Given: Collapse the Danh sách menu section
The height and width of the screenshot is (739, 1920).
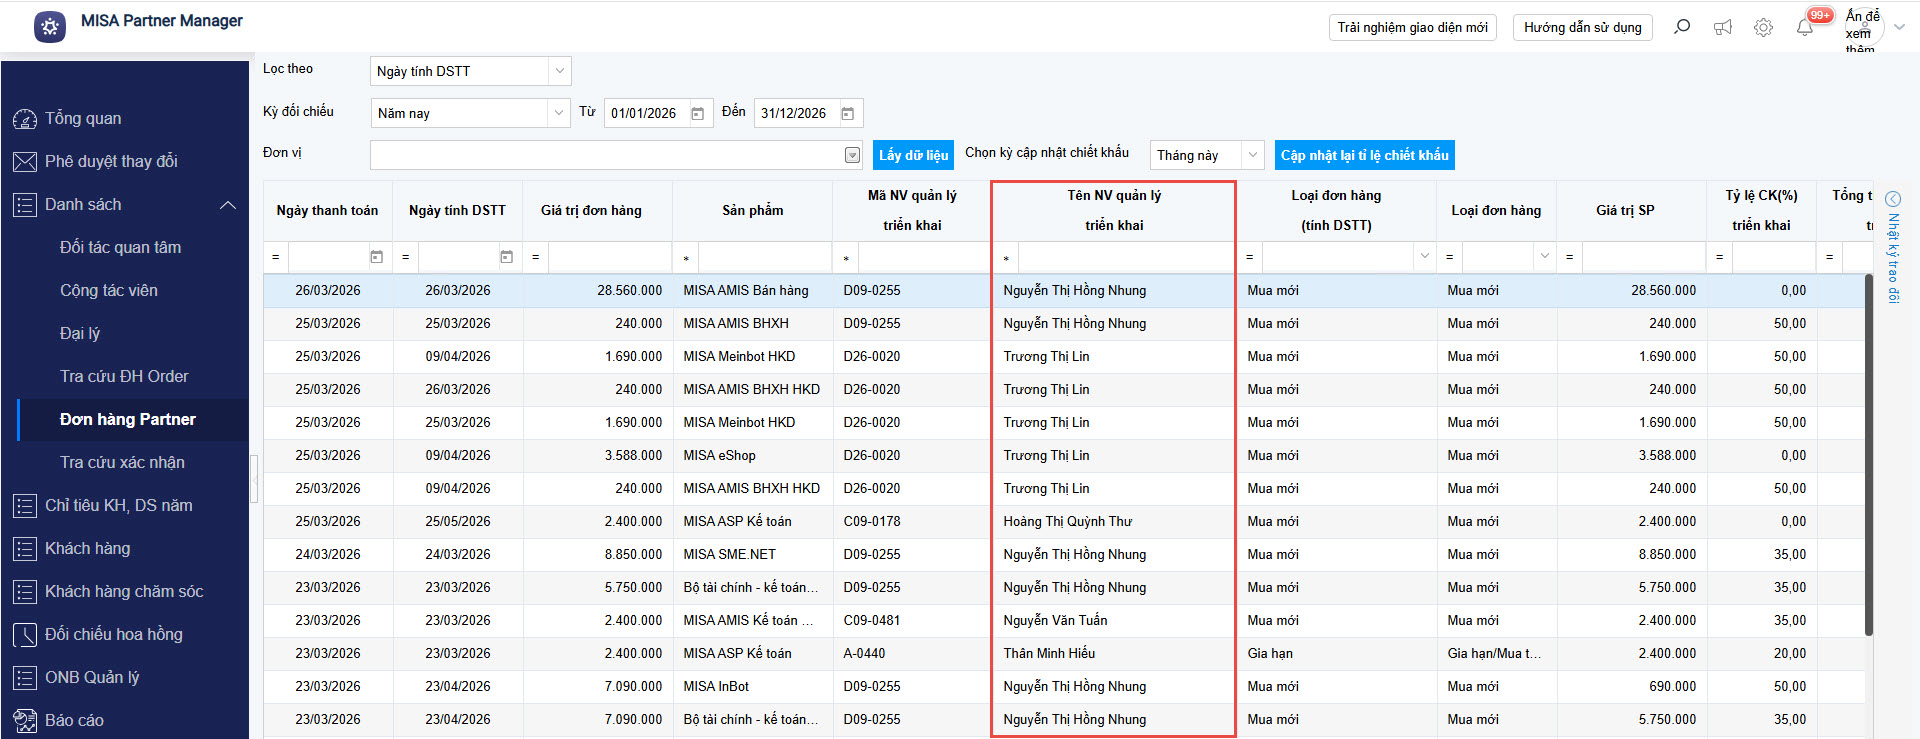Looking at the screenshot, I should [x=228, y=205].
